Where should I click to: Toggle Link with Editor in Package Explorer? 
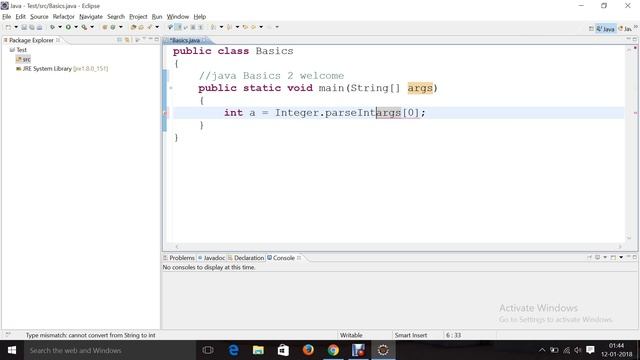coord(127,40)
